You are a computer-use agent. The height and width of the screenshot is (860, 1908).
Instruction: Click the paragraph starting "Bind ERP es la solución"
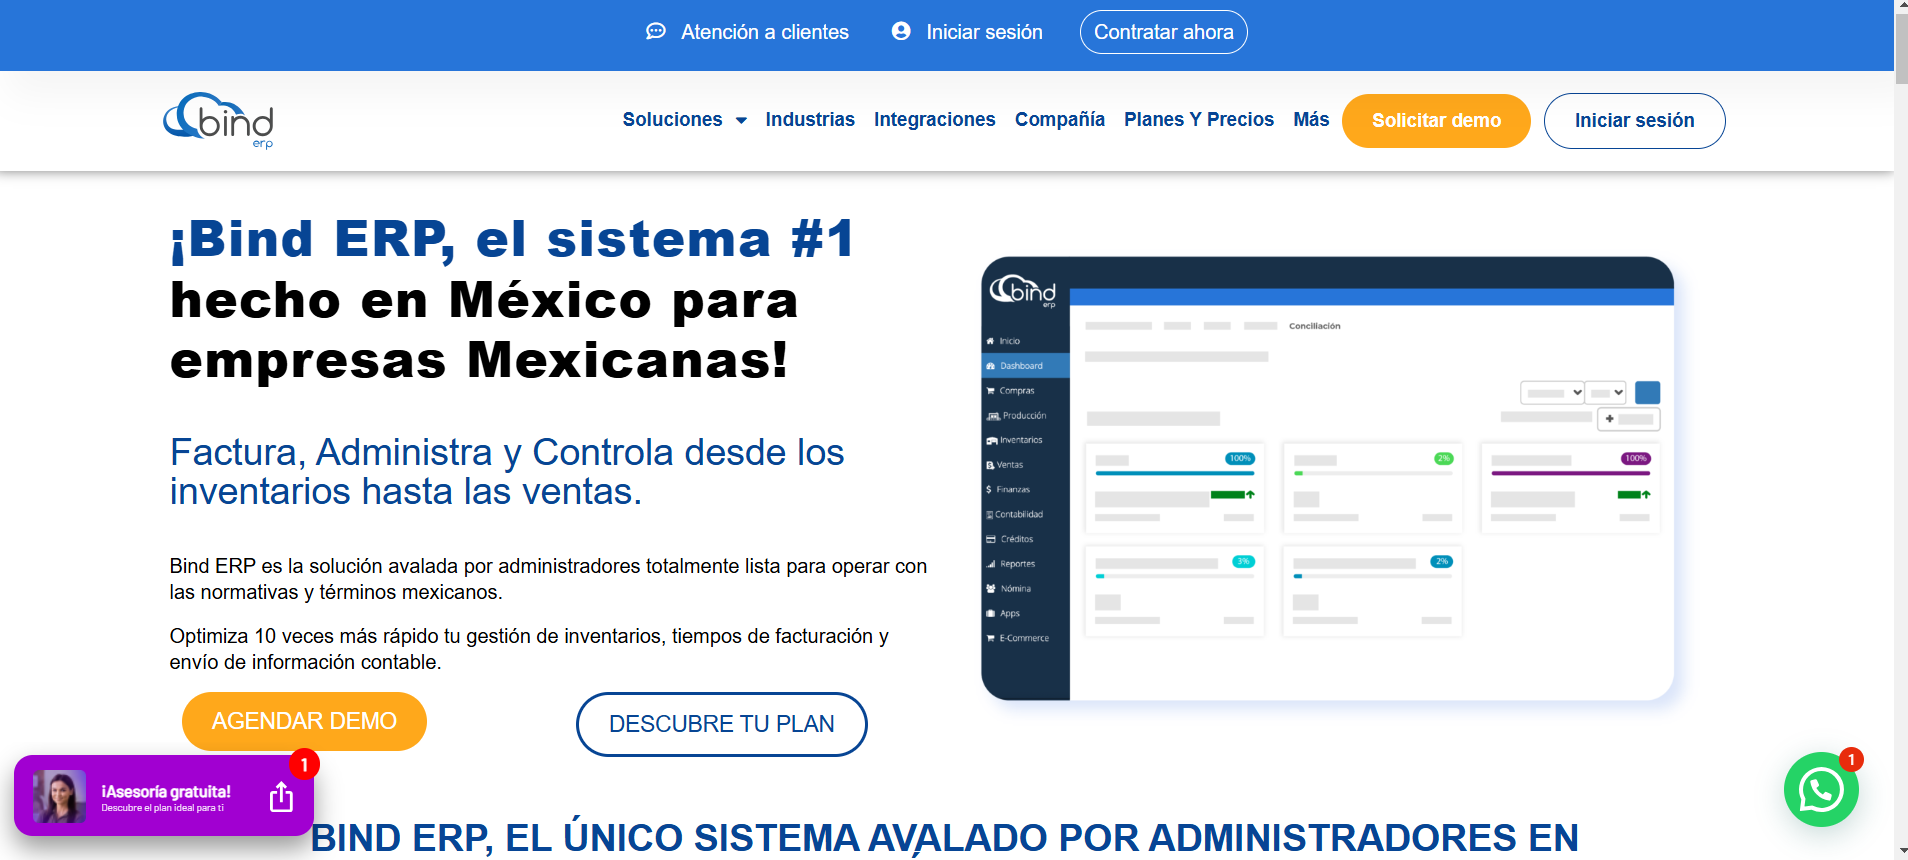[548, 579]
